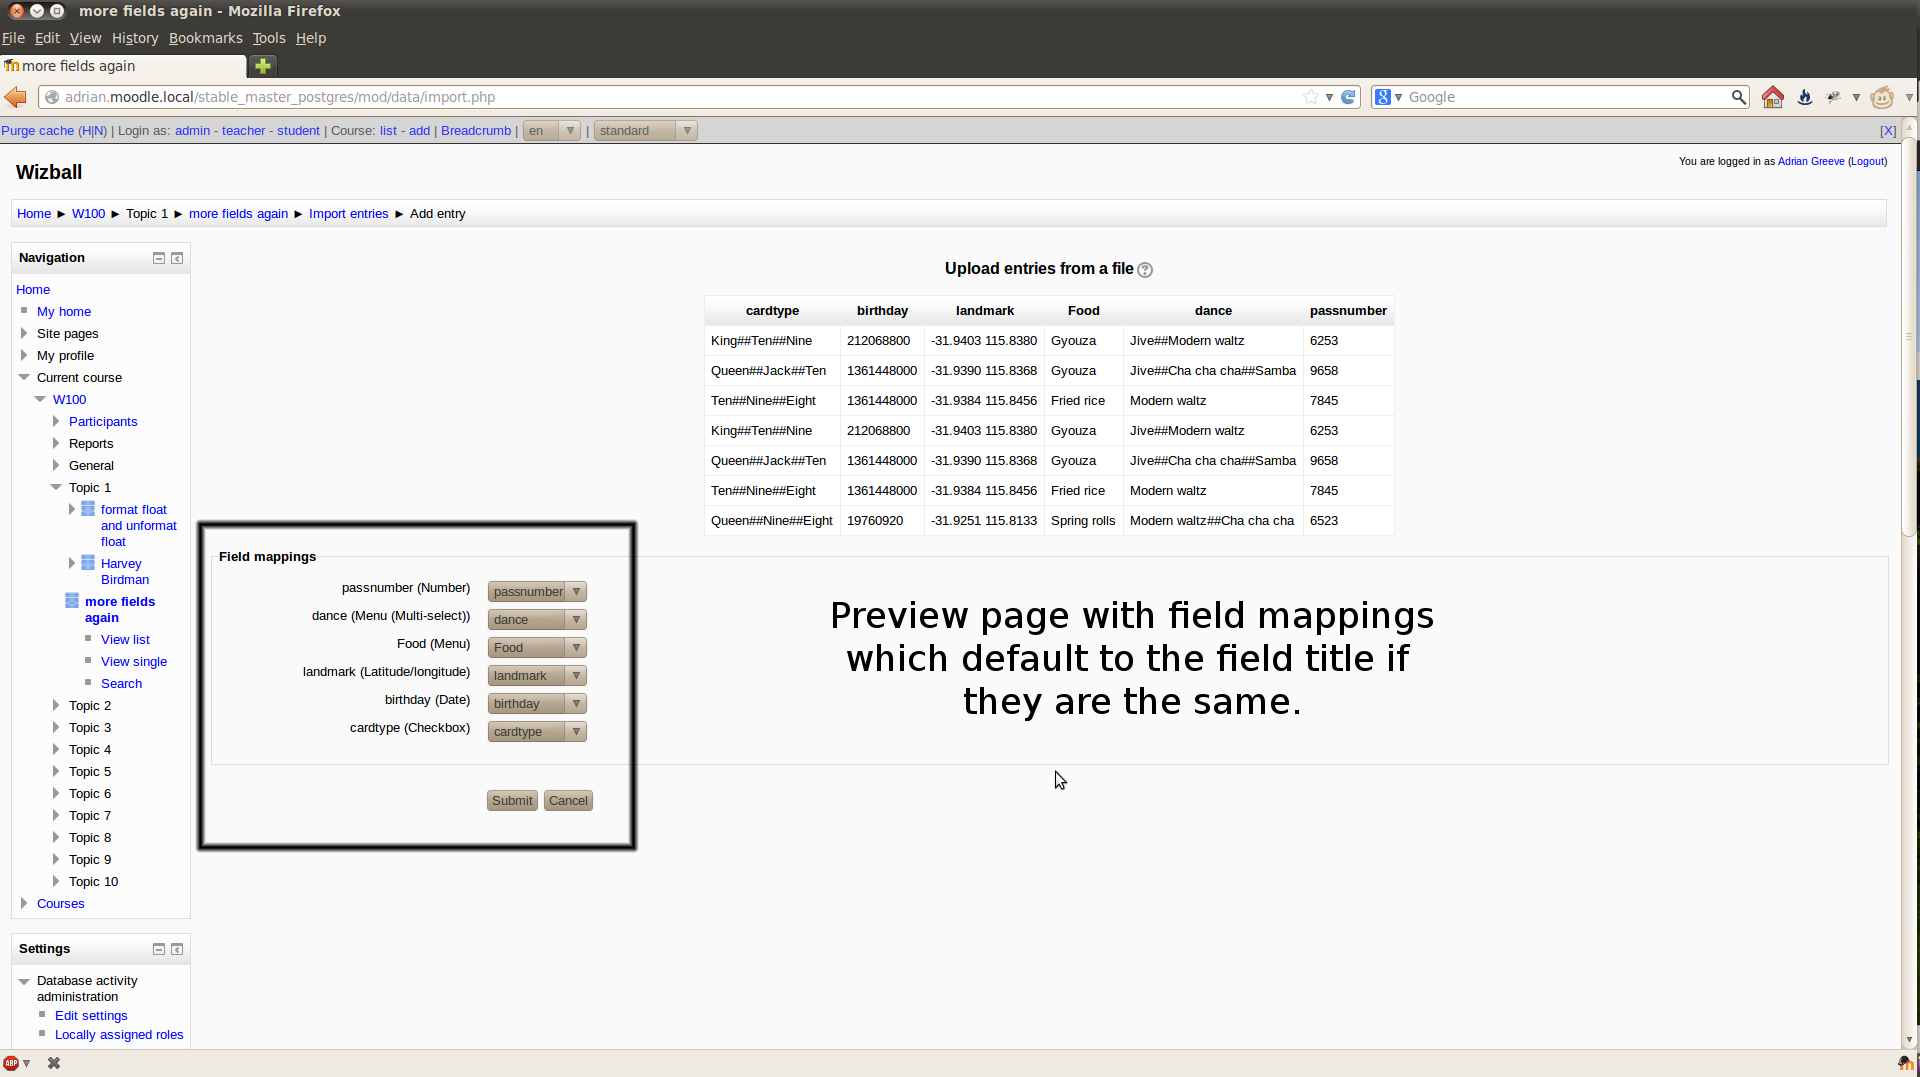Hide the Settings block with the minus icon
Viewport: 1920px width, 1077px height.
(159, 949)
